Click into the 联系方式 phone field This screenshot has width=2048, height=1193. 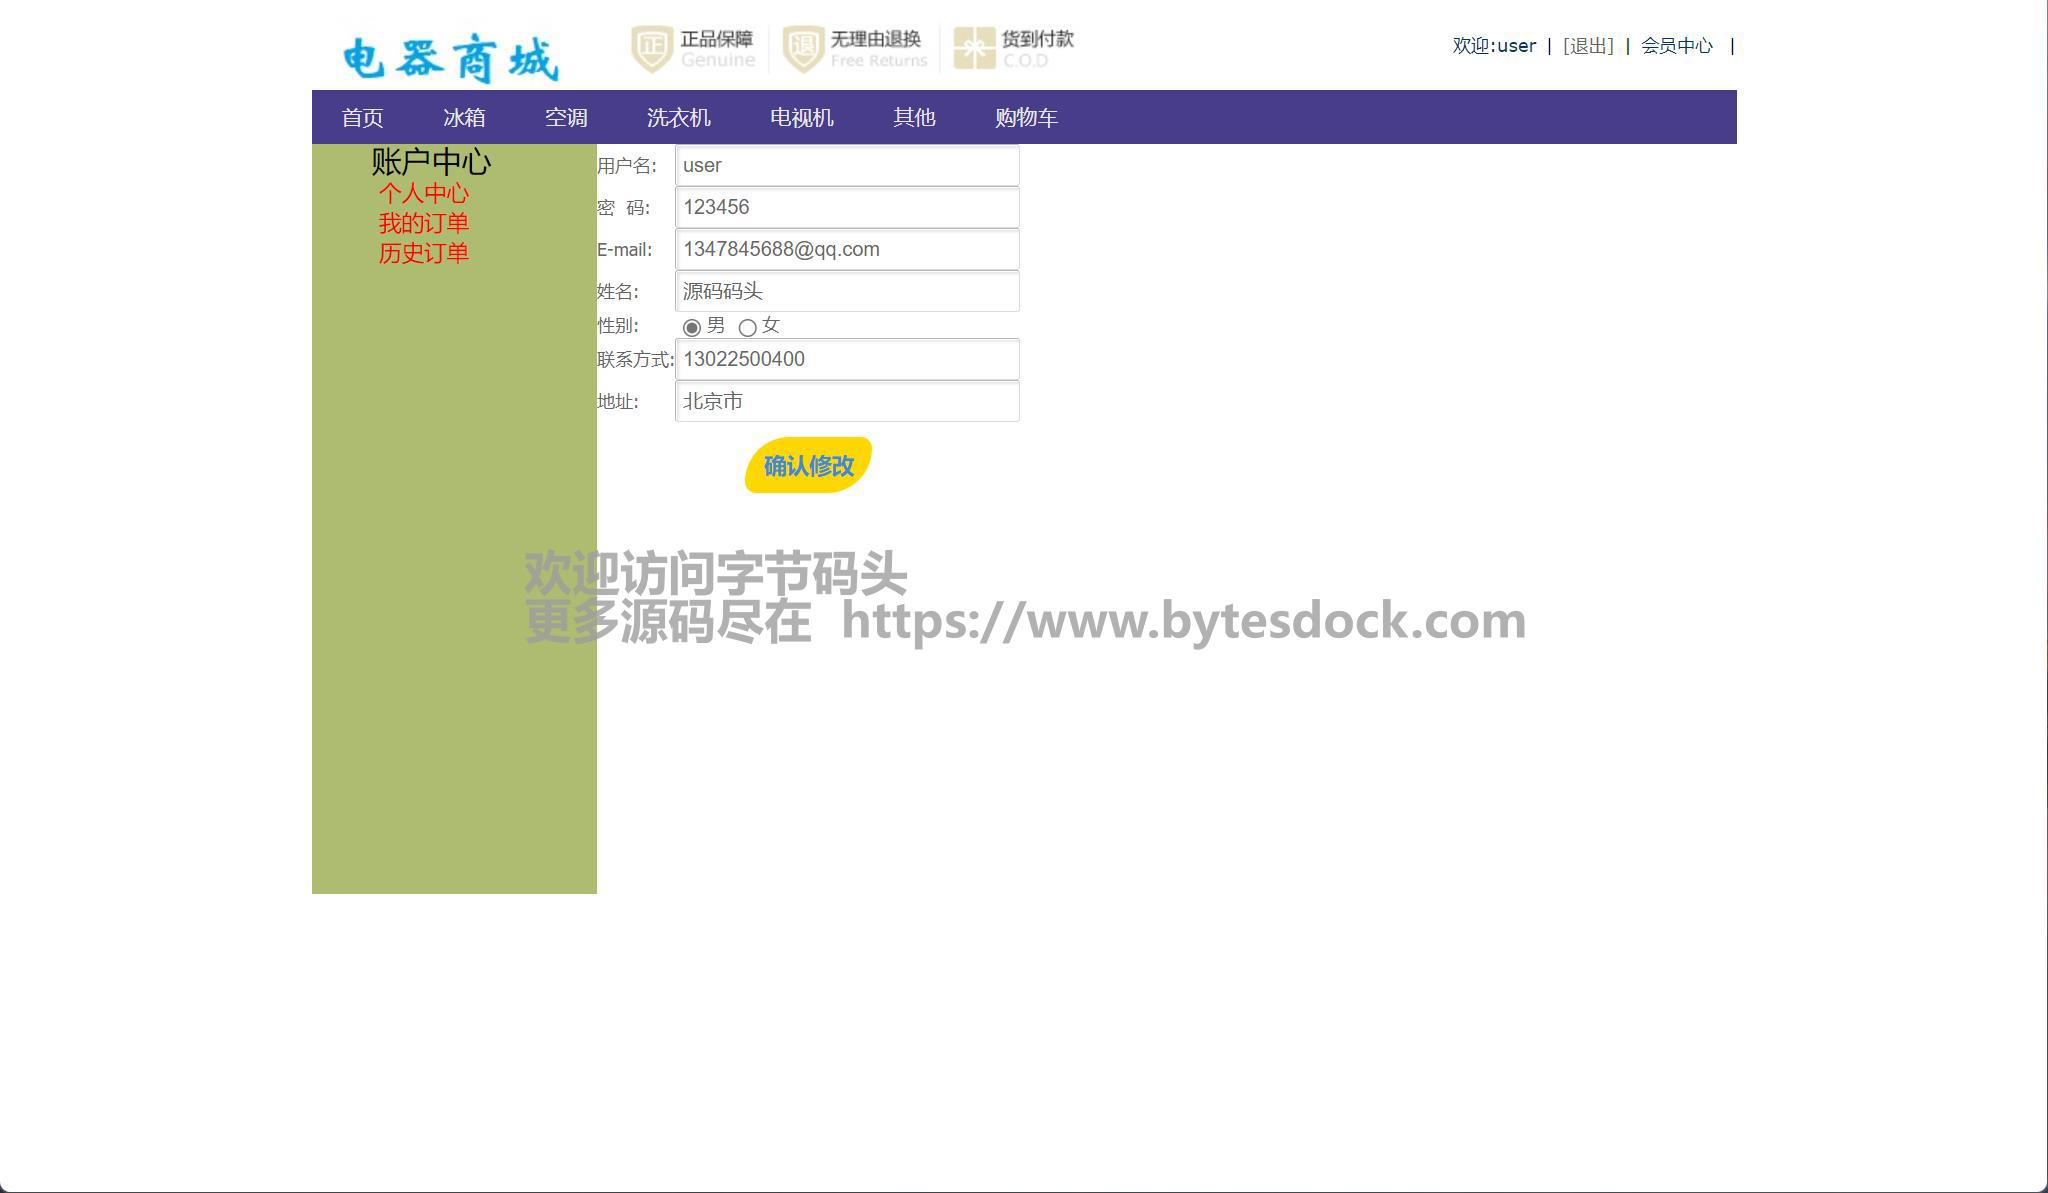(847, 360)
